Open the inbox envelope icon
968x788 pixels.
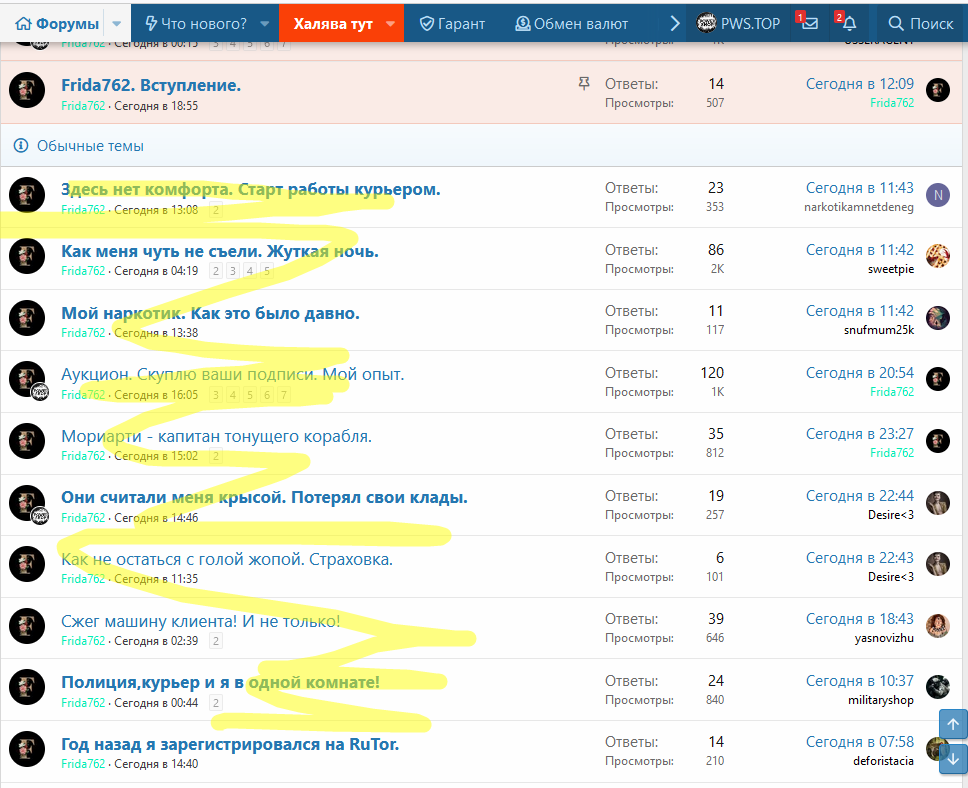click(x=809, y=23)
